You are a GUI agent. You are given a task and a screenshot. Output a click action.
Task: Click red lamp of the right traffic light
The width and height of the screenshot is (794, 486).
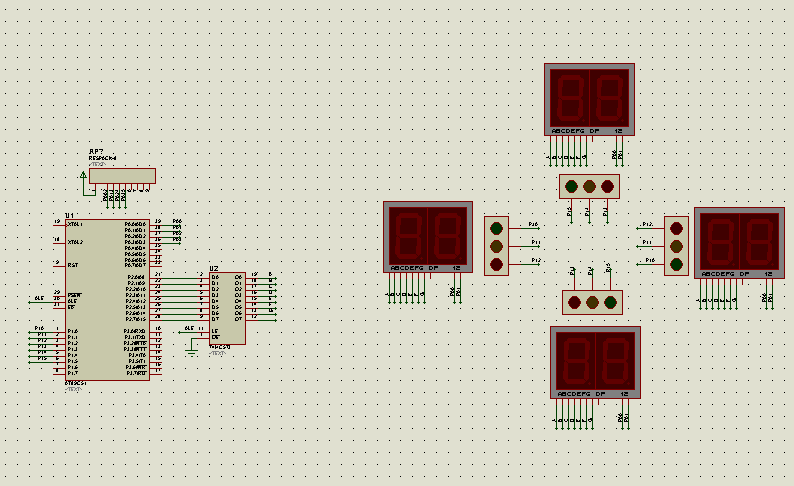coord(677,228)
